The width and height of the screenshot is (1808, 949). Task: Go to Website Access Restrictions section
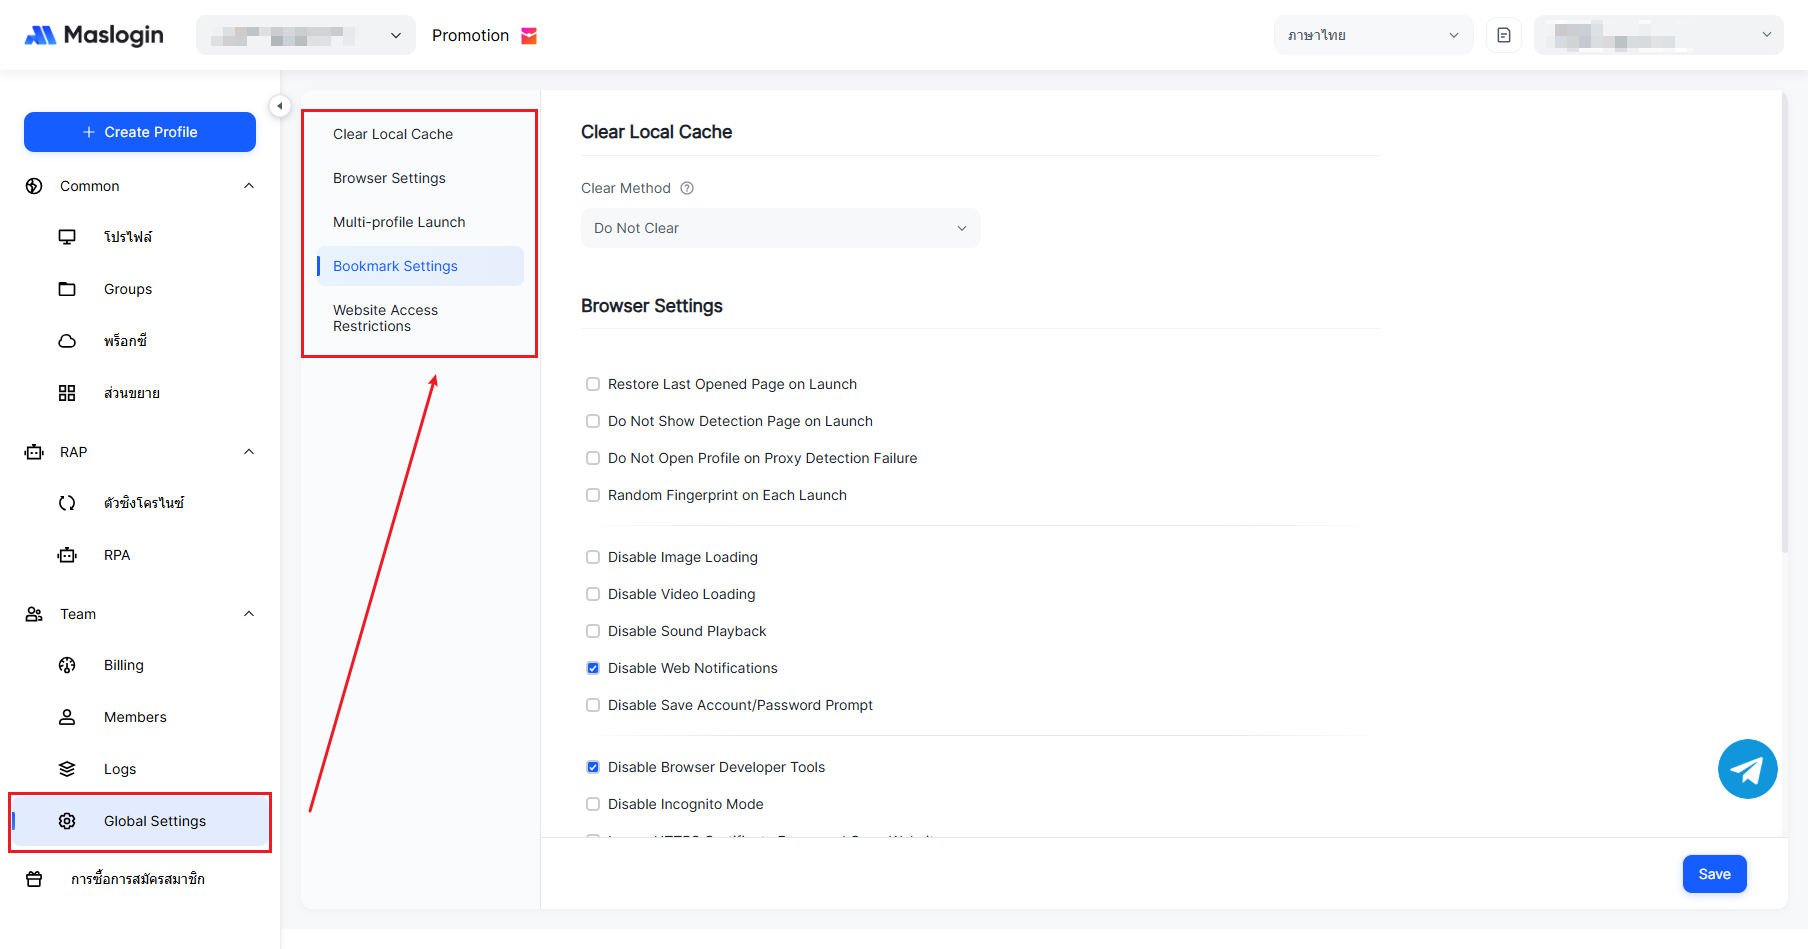(x=385, y=318)
